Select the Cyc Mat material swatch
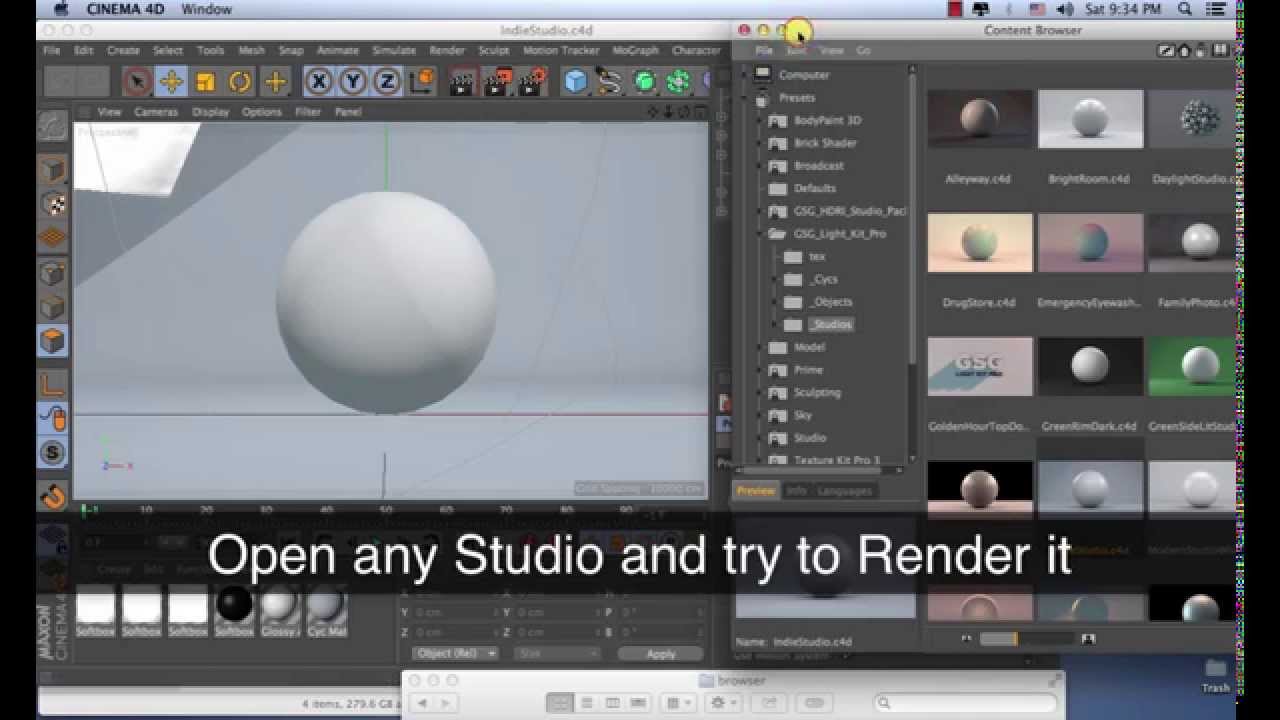 [326, 606]
